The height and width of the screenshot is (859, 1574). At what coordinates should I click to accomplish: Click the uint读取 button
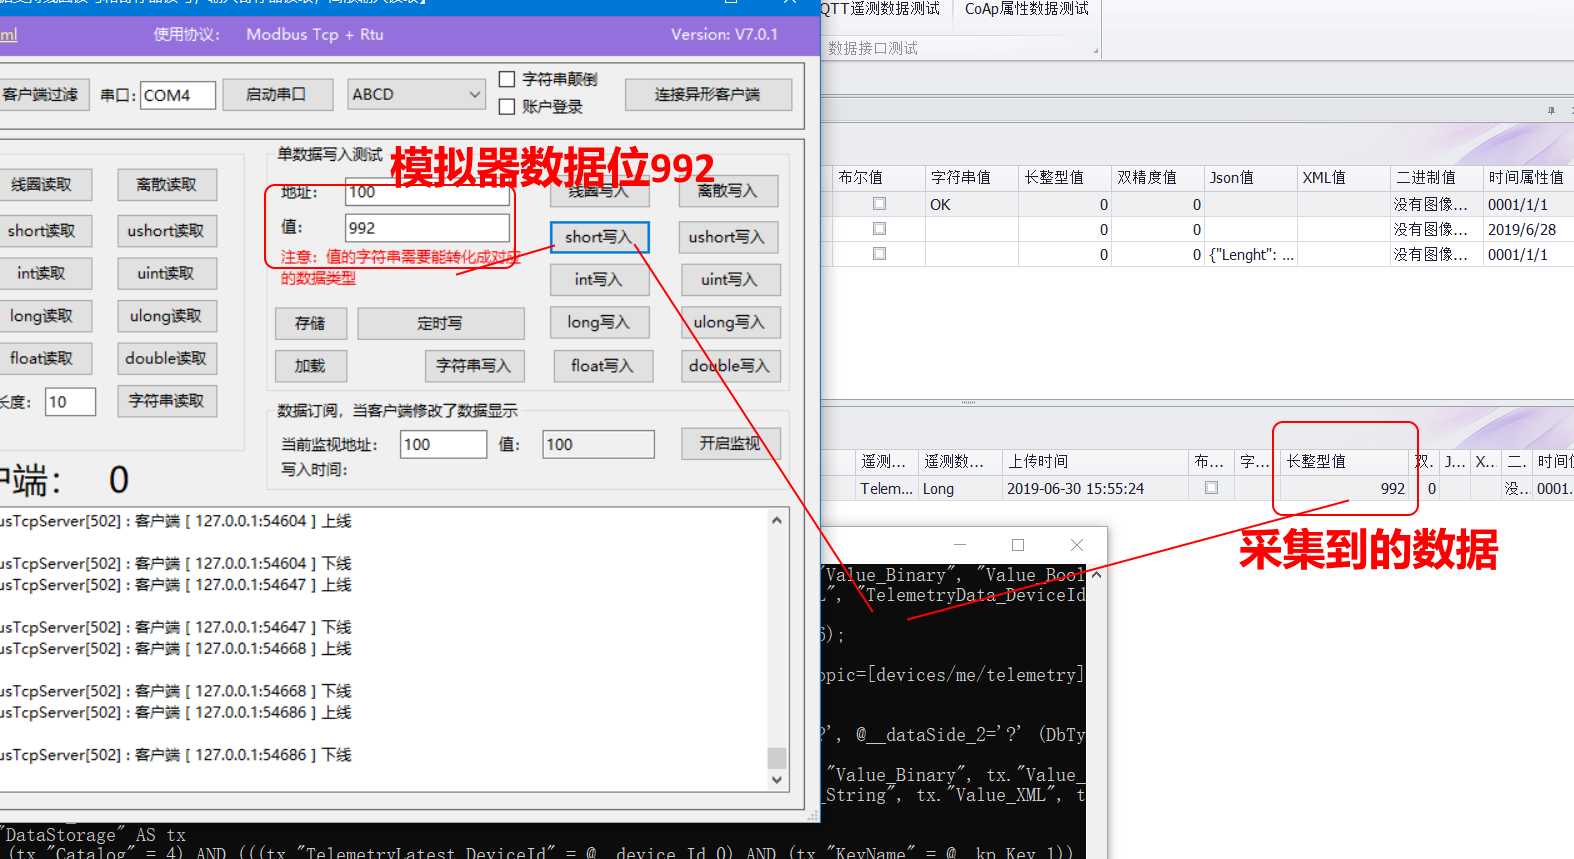[167, 273]
